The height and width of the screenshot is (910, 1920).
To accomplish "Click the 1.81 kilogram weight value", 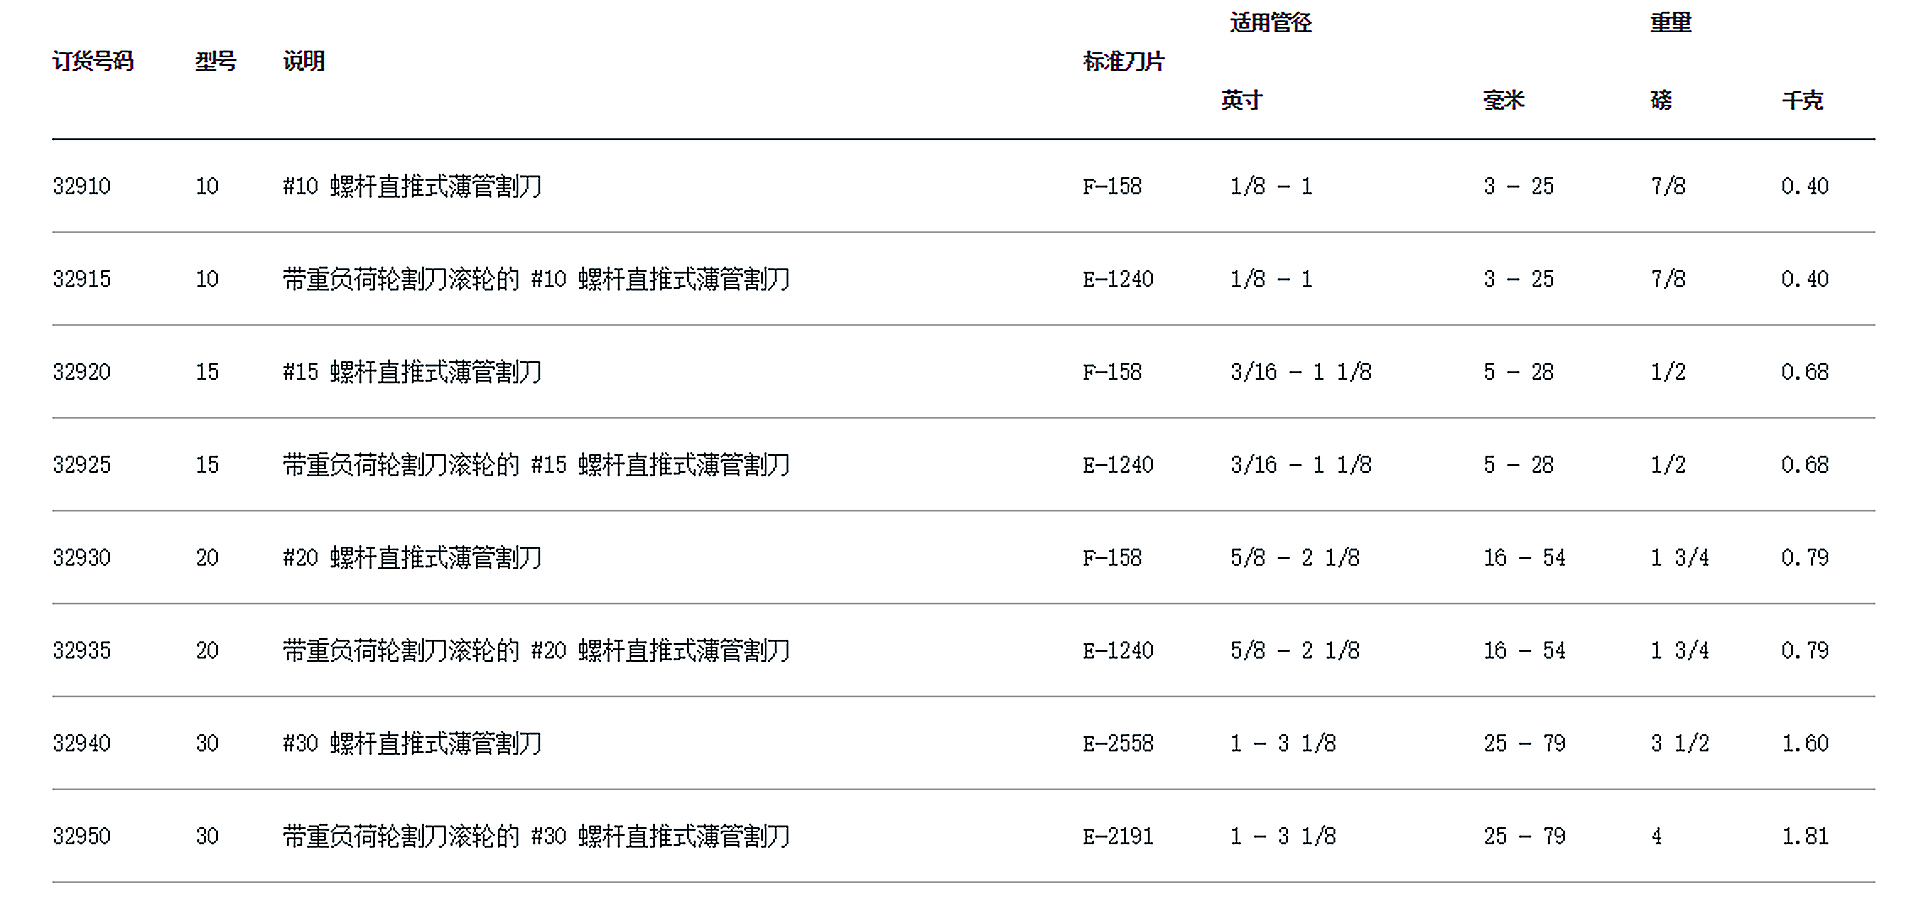I will 1805,836.
